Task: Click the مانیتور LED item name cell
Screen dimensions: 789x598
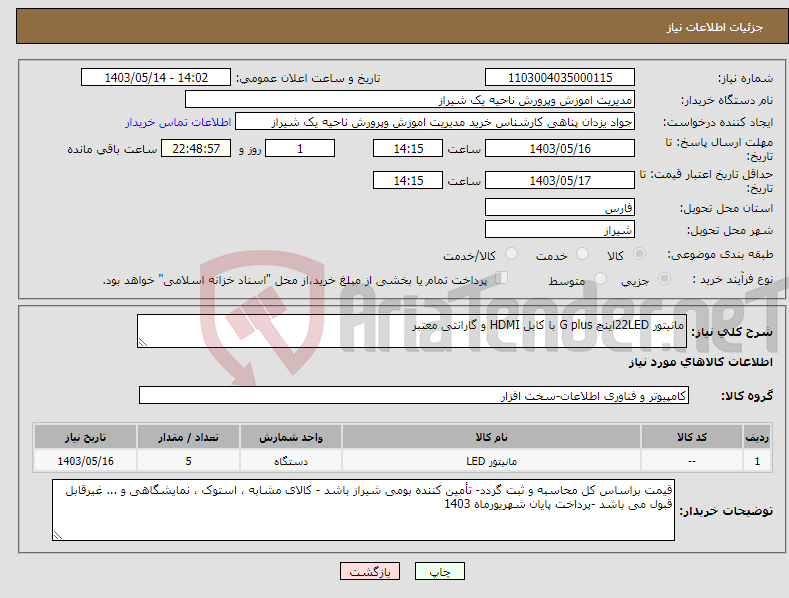Action: coord(491,461)
